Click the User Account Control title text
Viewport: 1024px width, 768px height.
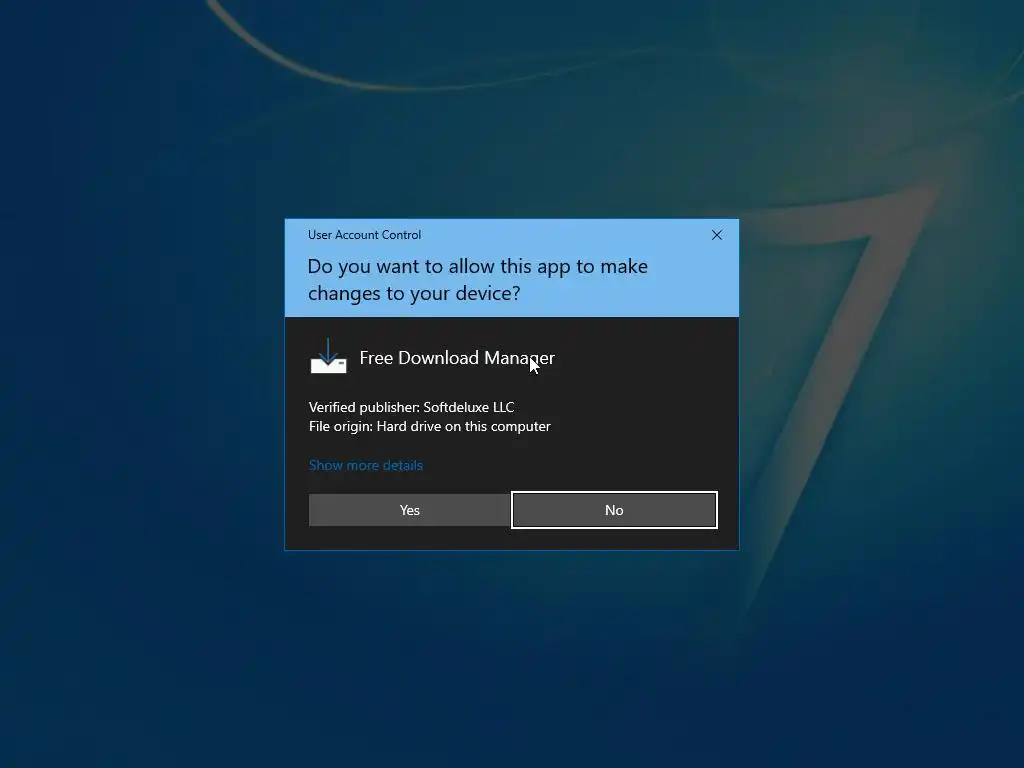[364, 234]
